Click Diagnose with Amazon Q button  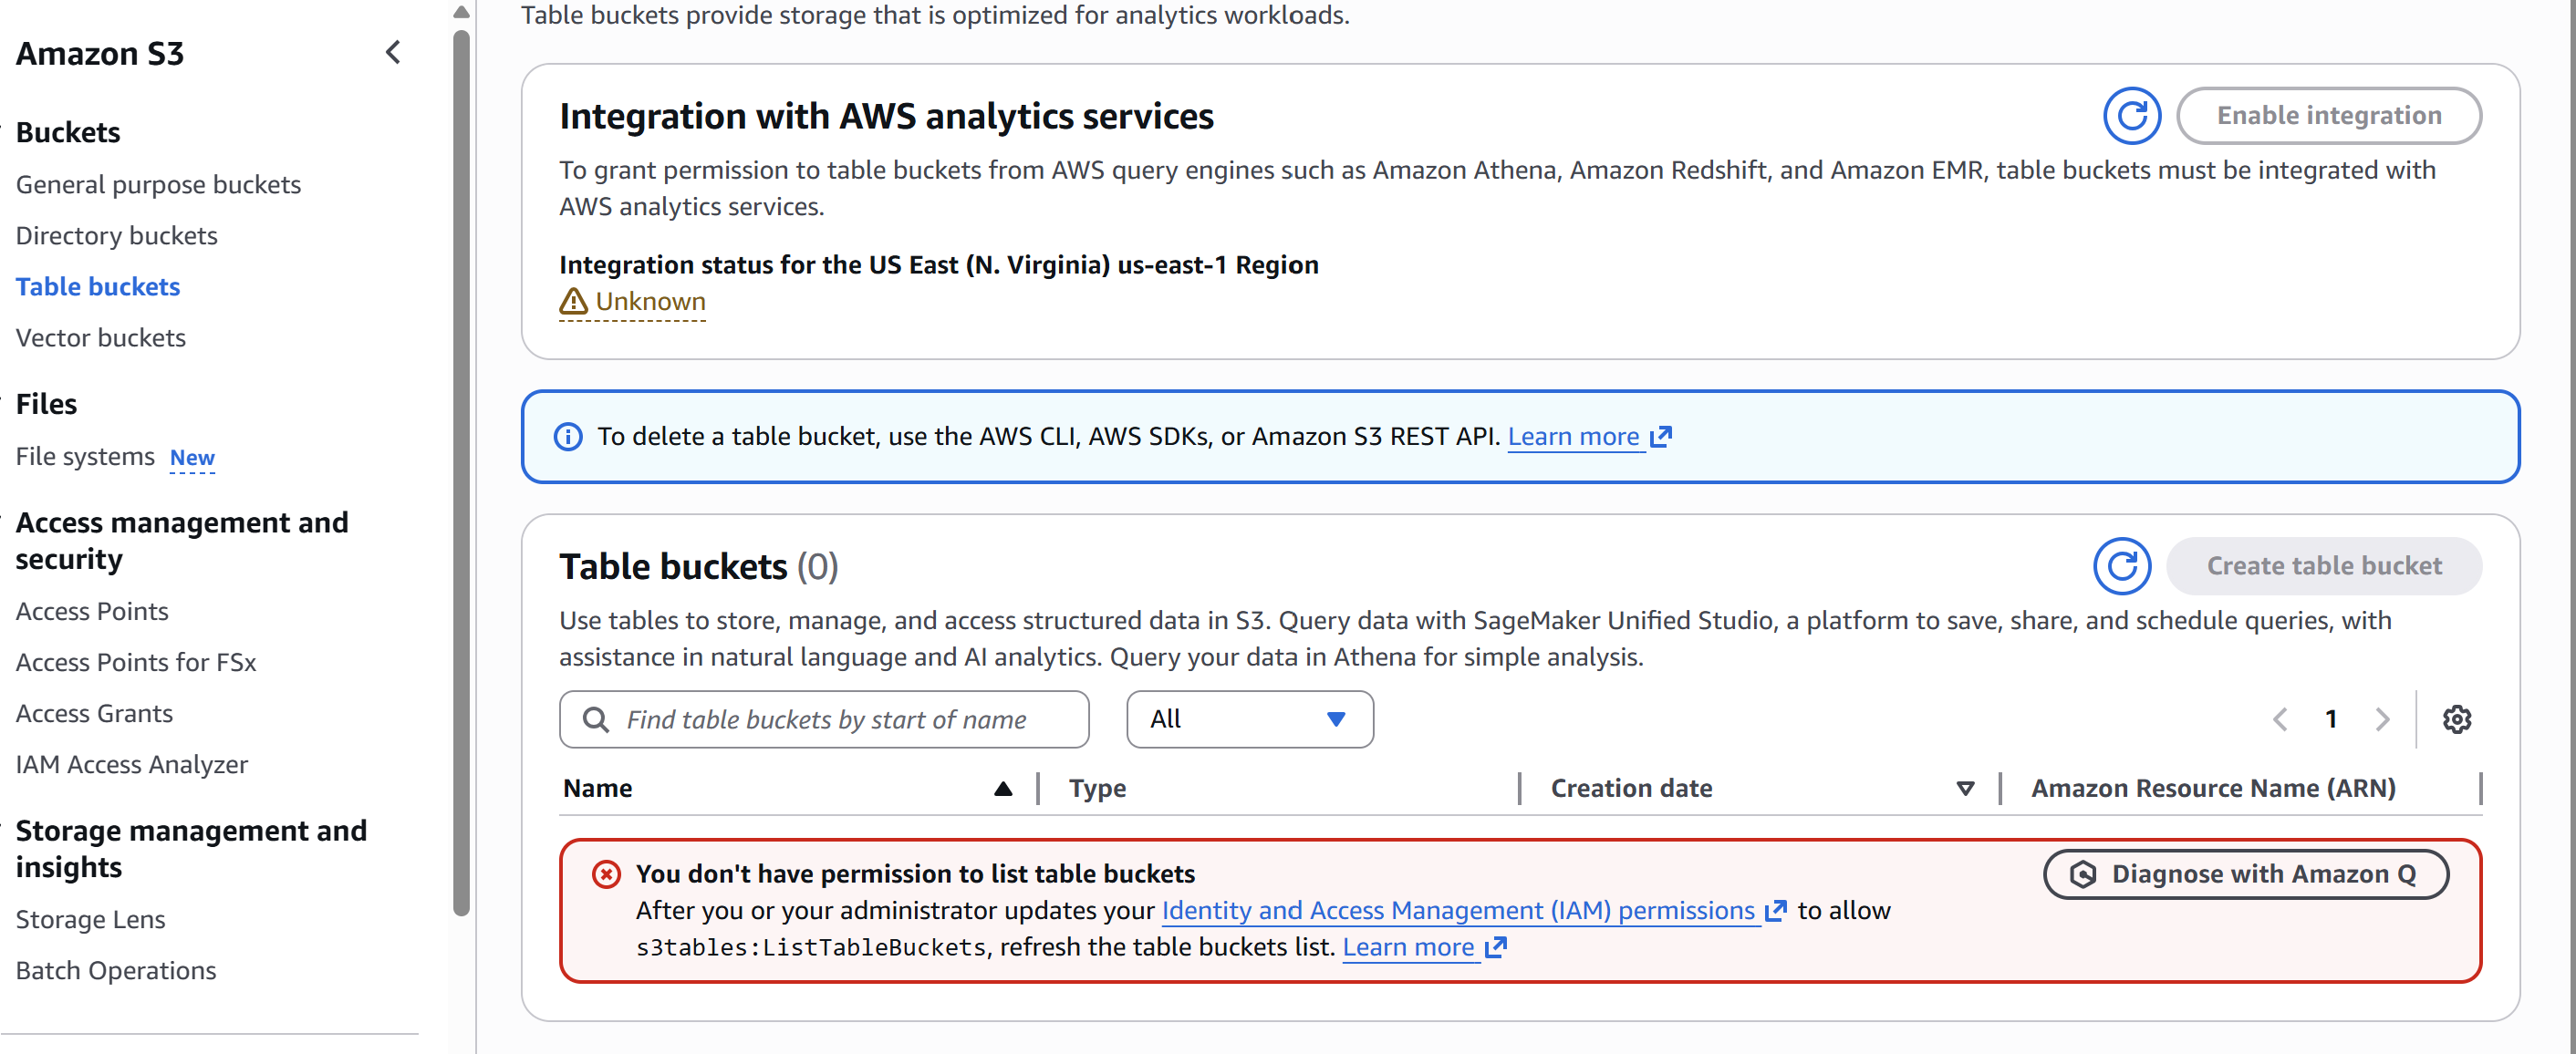click(2245, 874)
